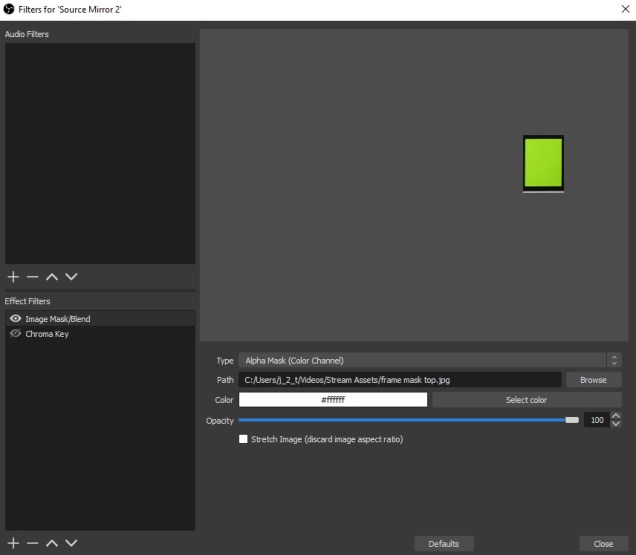636x555 pixels.
Task: Click the Path text field
Action: pyautogui.click(x=399, y=380)
